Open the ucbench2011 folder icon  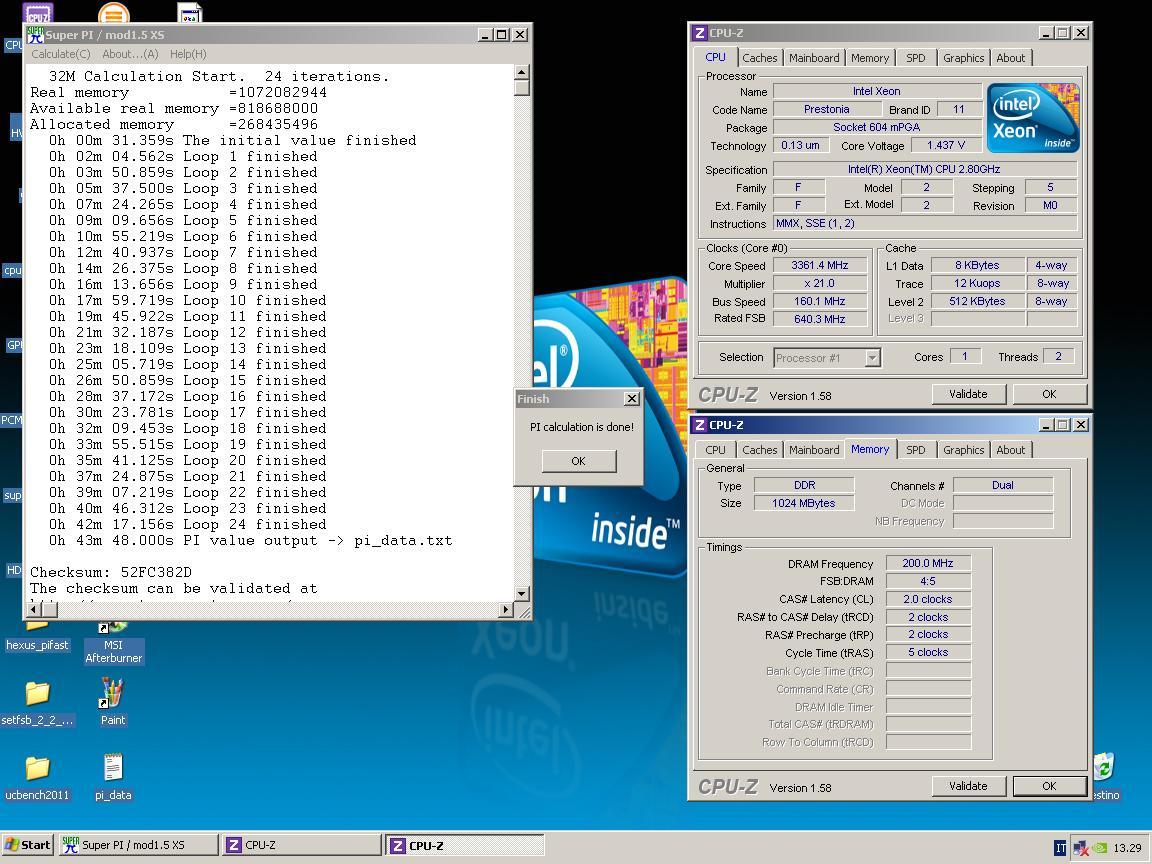[37, 776]
